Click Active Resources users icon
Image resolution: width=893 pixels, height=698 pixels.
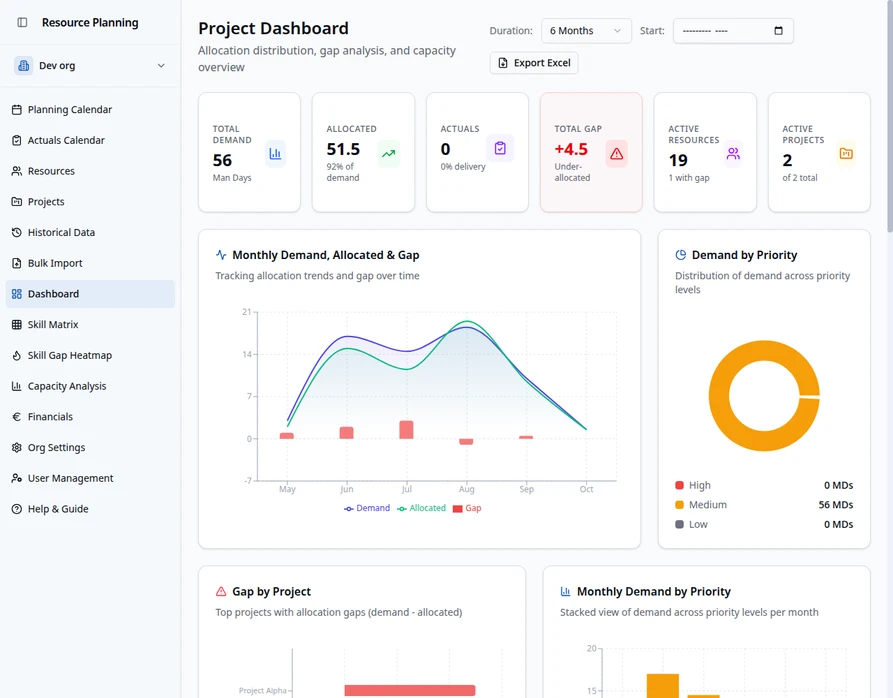click(x=733, y=153)
